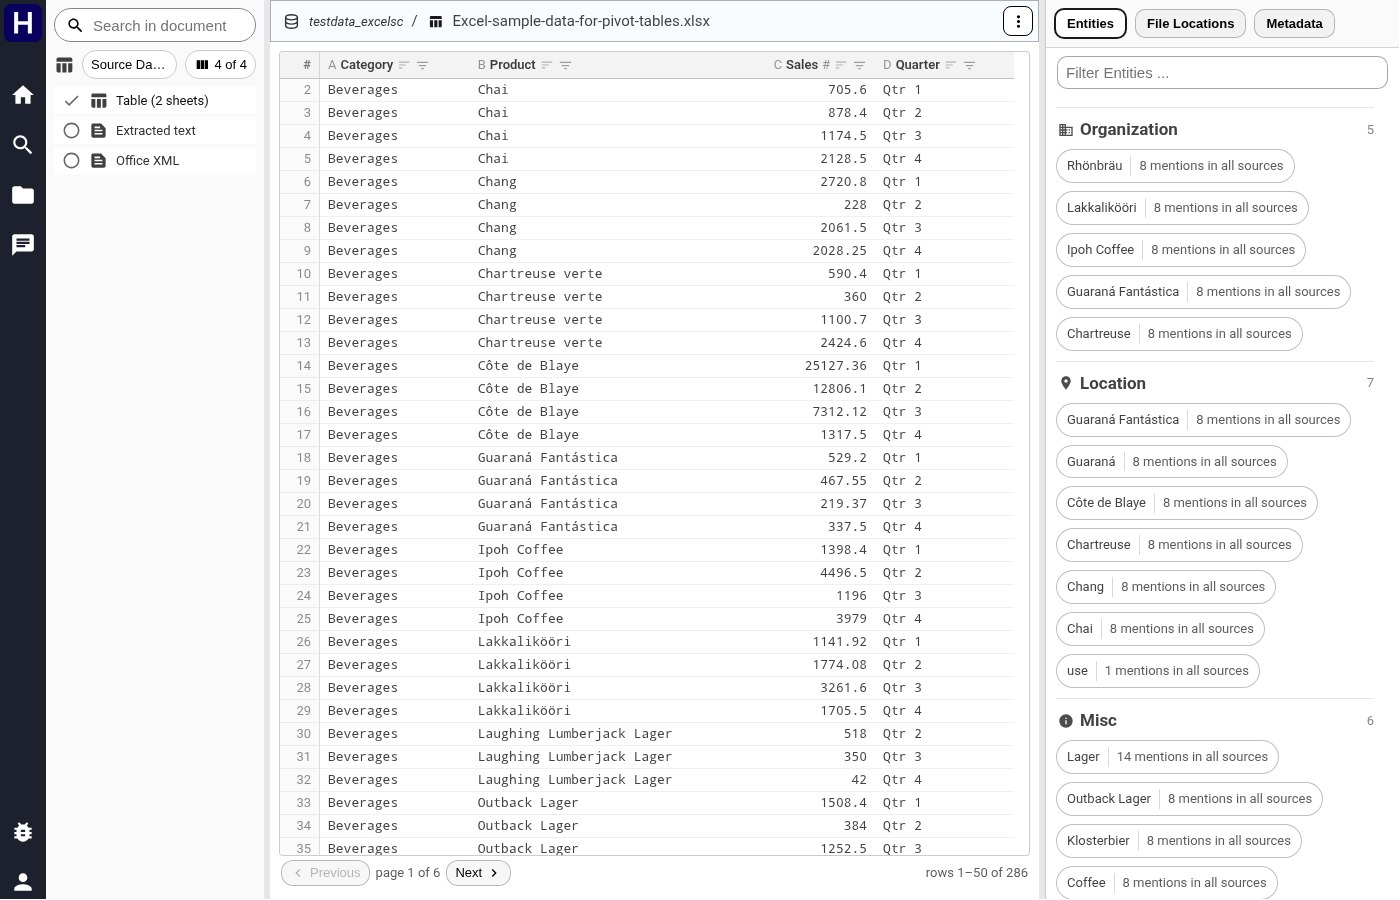
Task: Switch to the File Locations tab
Action: (1190, 24)
